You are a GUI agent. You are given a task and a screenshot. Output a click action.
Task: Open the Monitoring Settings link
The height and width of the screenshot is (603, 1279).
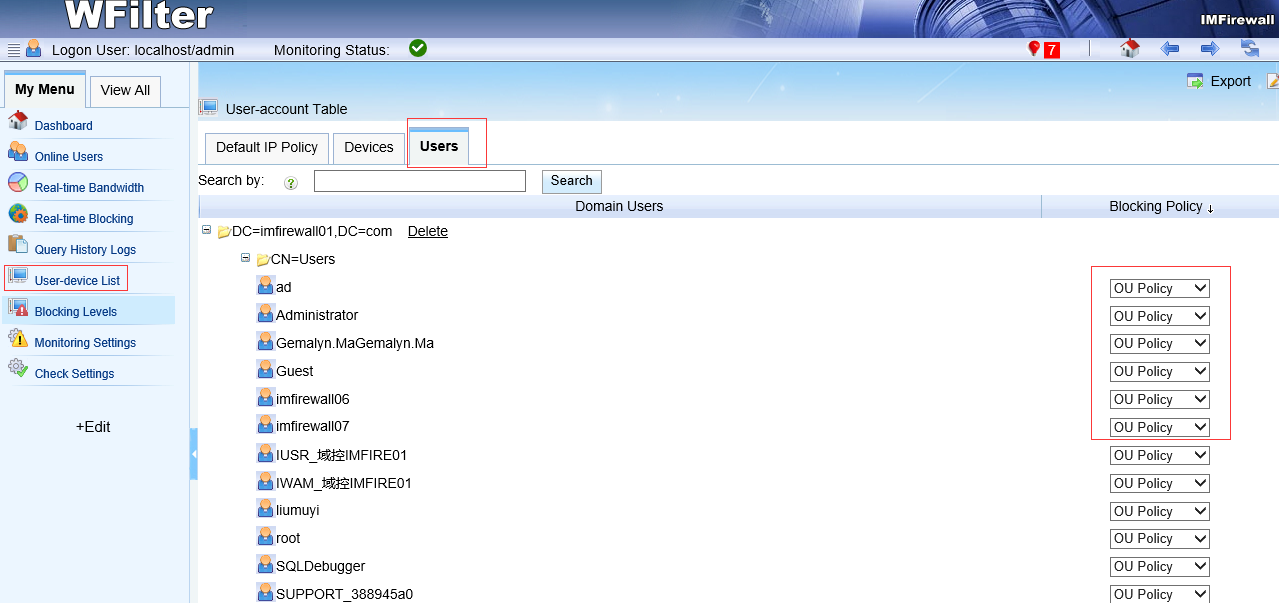85,343
